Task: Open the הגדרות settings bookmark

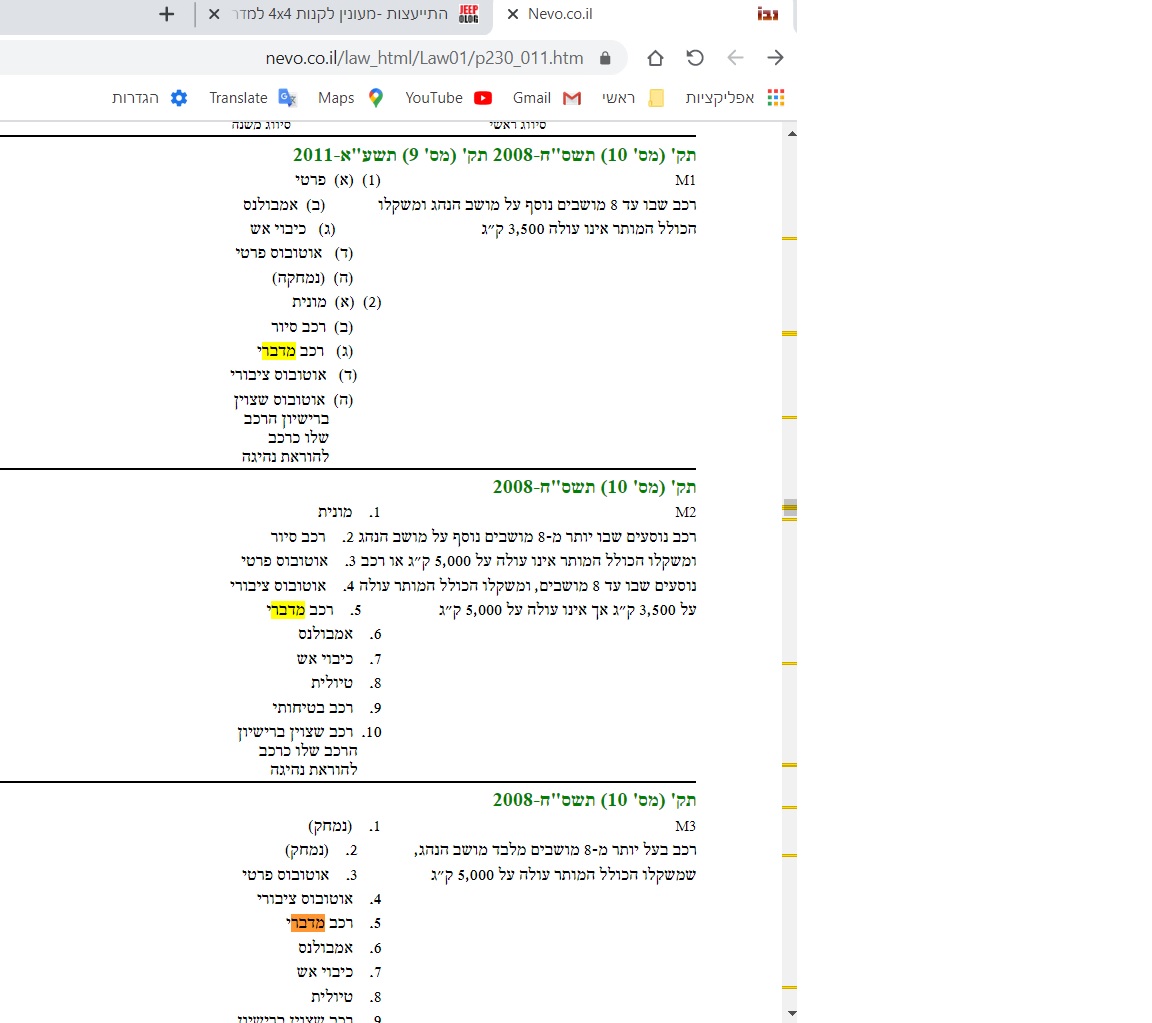Action: (x=149, y=97)
